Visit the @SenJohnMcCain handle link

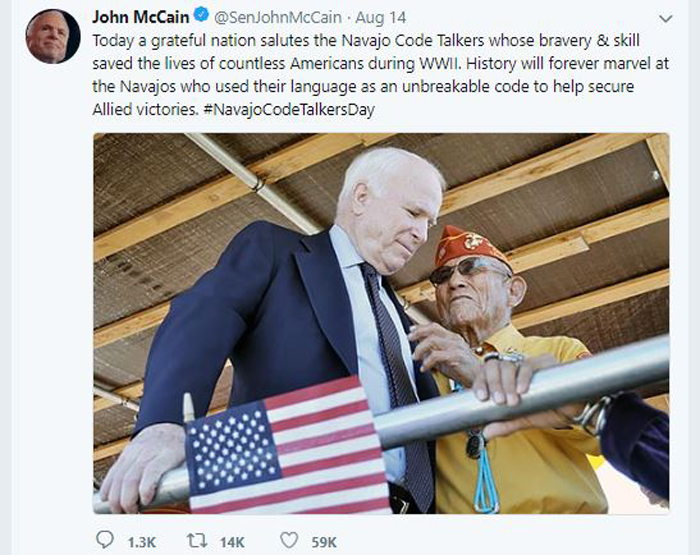coord(278,17)
